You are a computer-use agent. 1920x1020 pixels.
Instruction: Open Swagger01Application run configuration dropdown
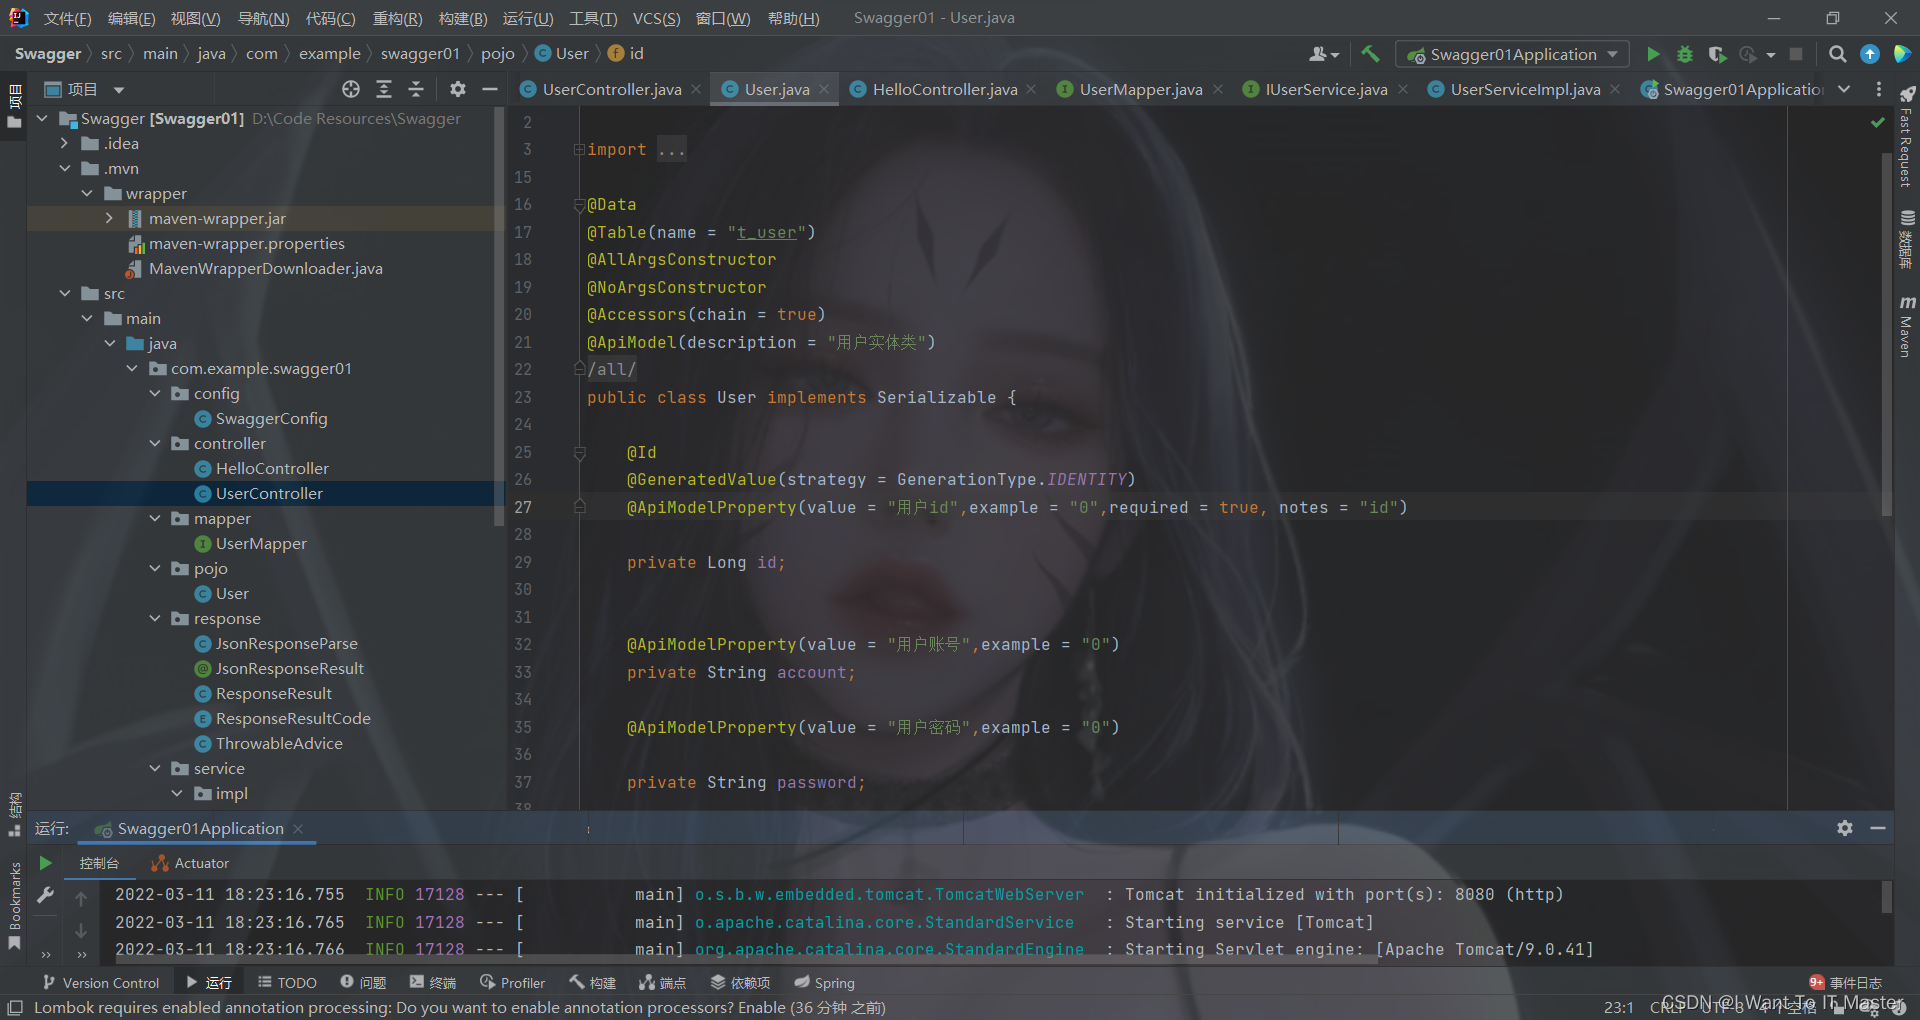click(1512, 54)
